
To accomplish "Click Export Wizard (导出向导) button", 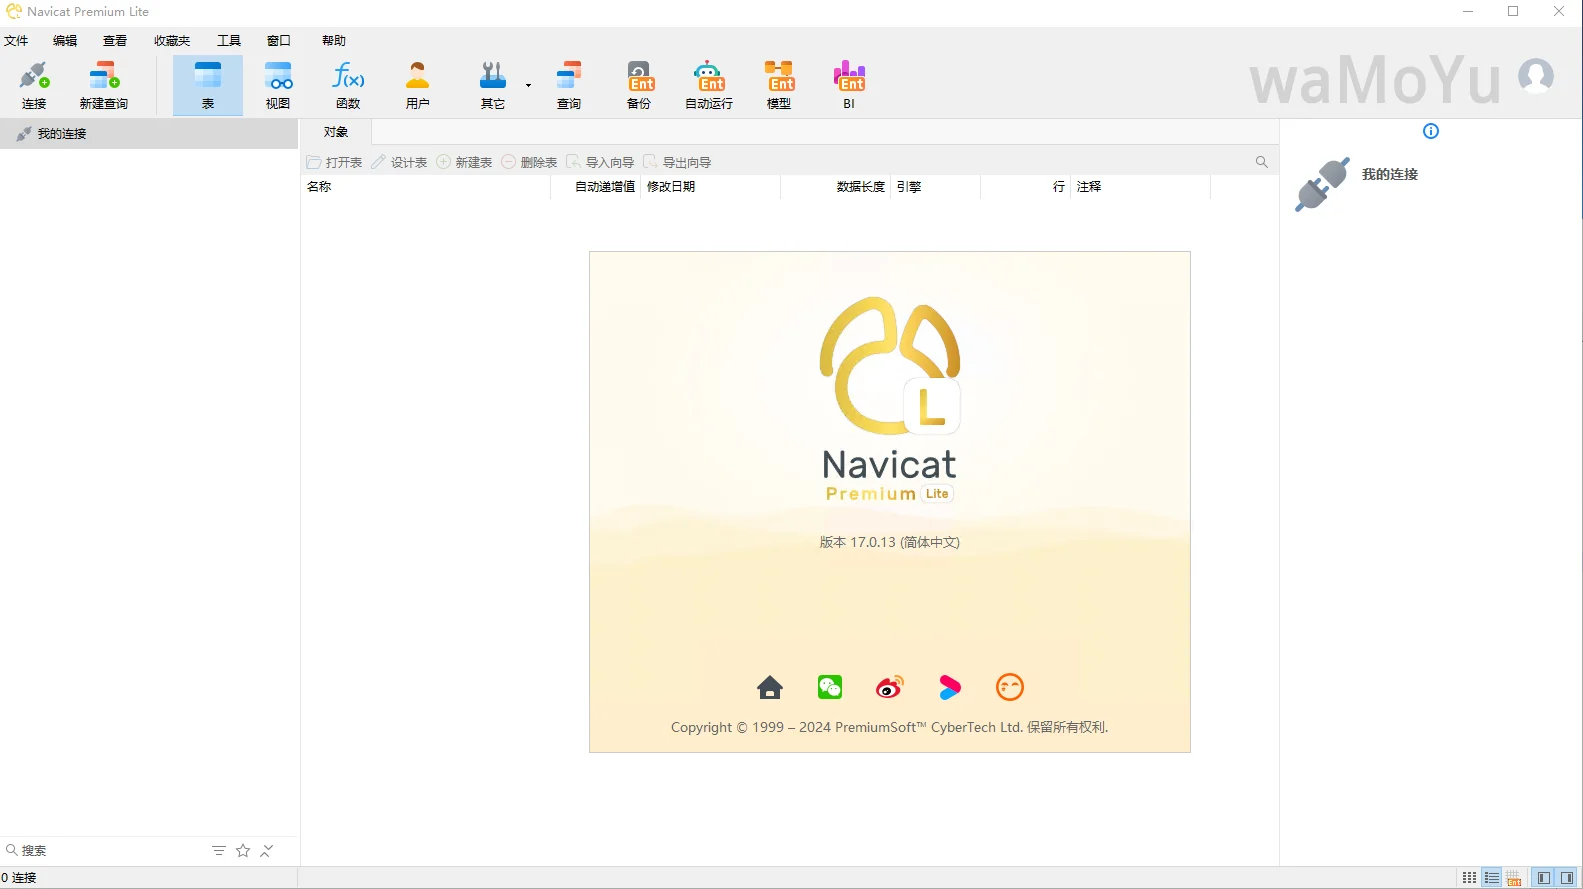I will (678, 162).
